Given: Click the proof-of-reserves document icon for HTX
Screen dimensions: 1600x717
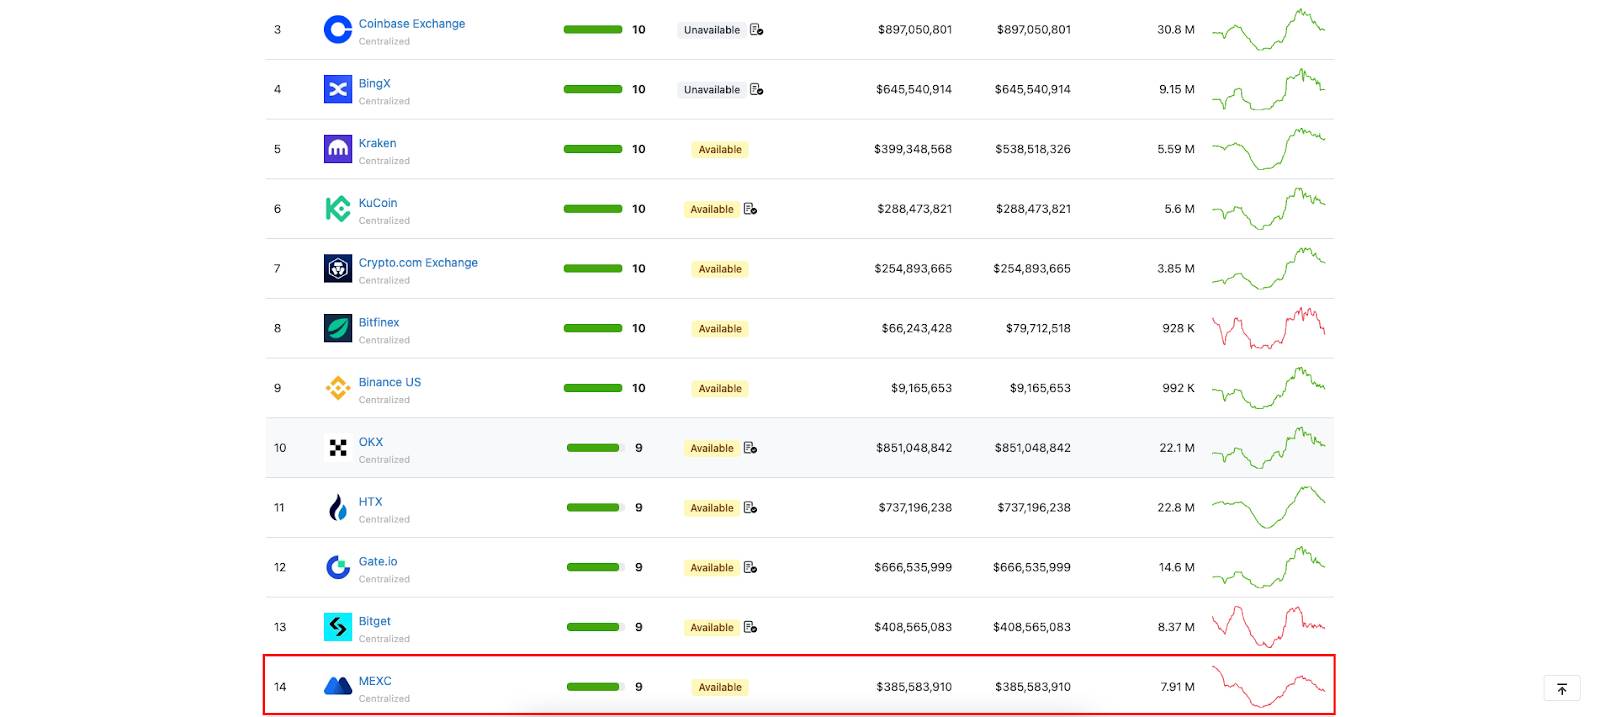Looking at the screenshot, I should [750, 508].
